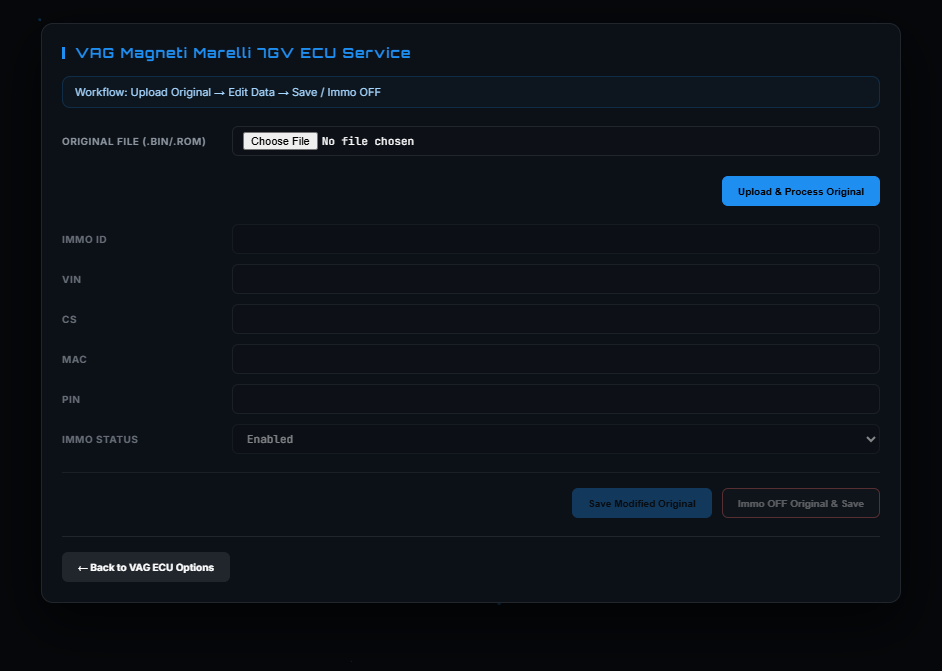Click the MAC field label
The height and width of the screenshot is (671, 942).
(x=74, y=359)
